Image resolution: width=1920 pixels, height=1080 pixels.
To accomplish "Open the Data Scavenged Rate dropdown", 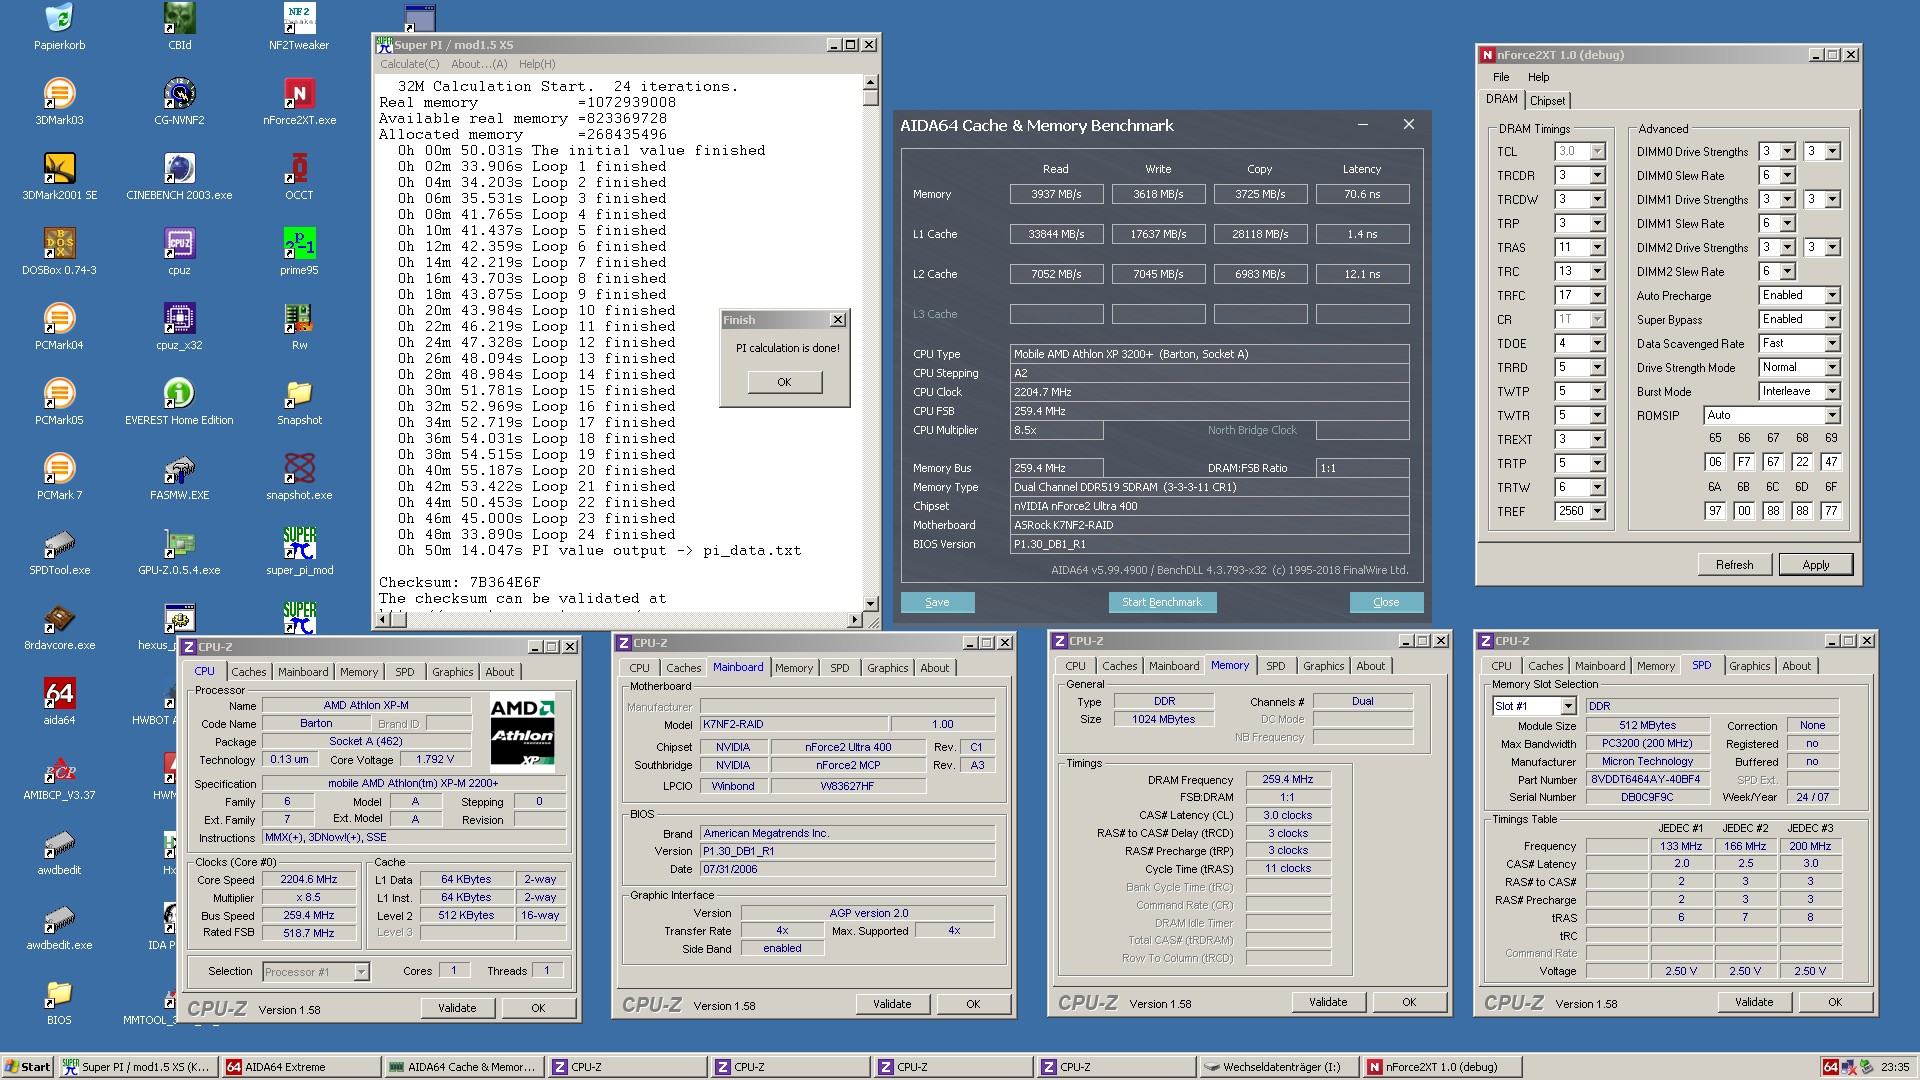I will pyautogui.click(x=1832, y=343).
